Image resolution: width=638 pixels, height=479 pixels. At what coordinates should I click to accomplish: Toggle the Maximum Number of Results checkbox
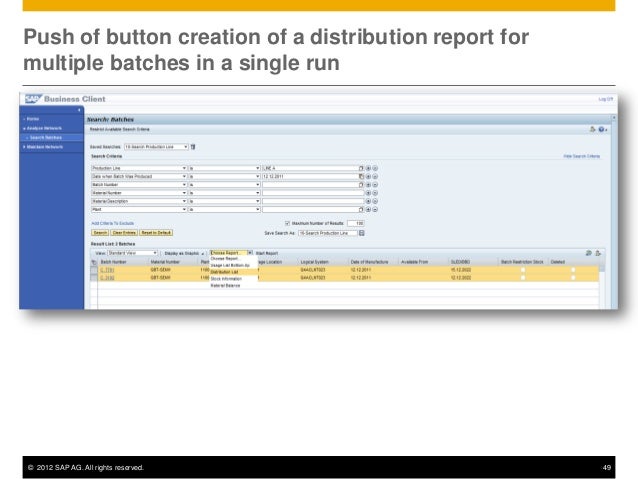[288, 222]
